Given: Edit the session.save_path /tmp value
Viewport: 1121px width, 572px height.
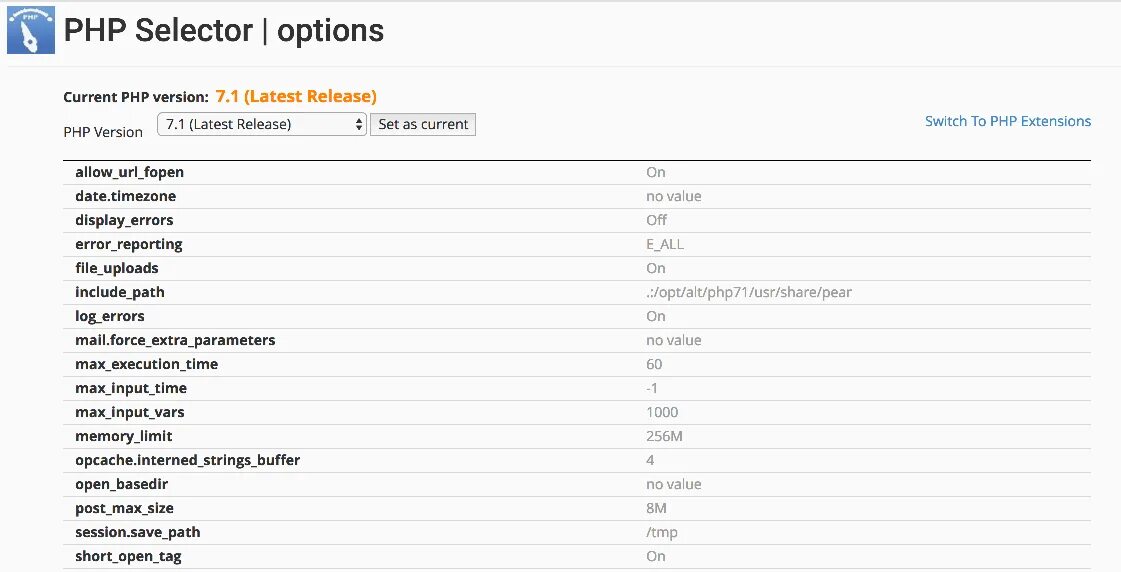Looking at the screenshot, I should [662, 532].
